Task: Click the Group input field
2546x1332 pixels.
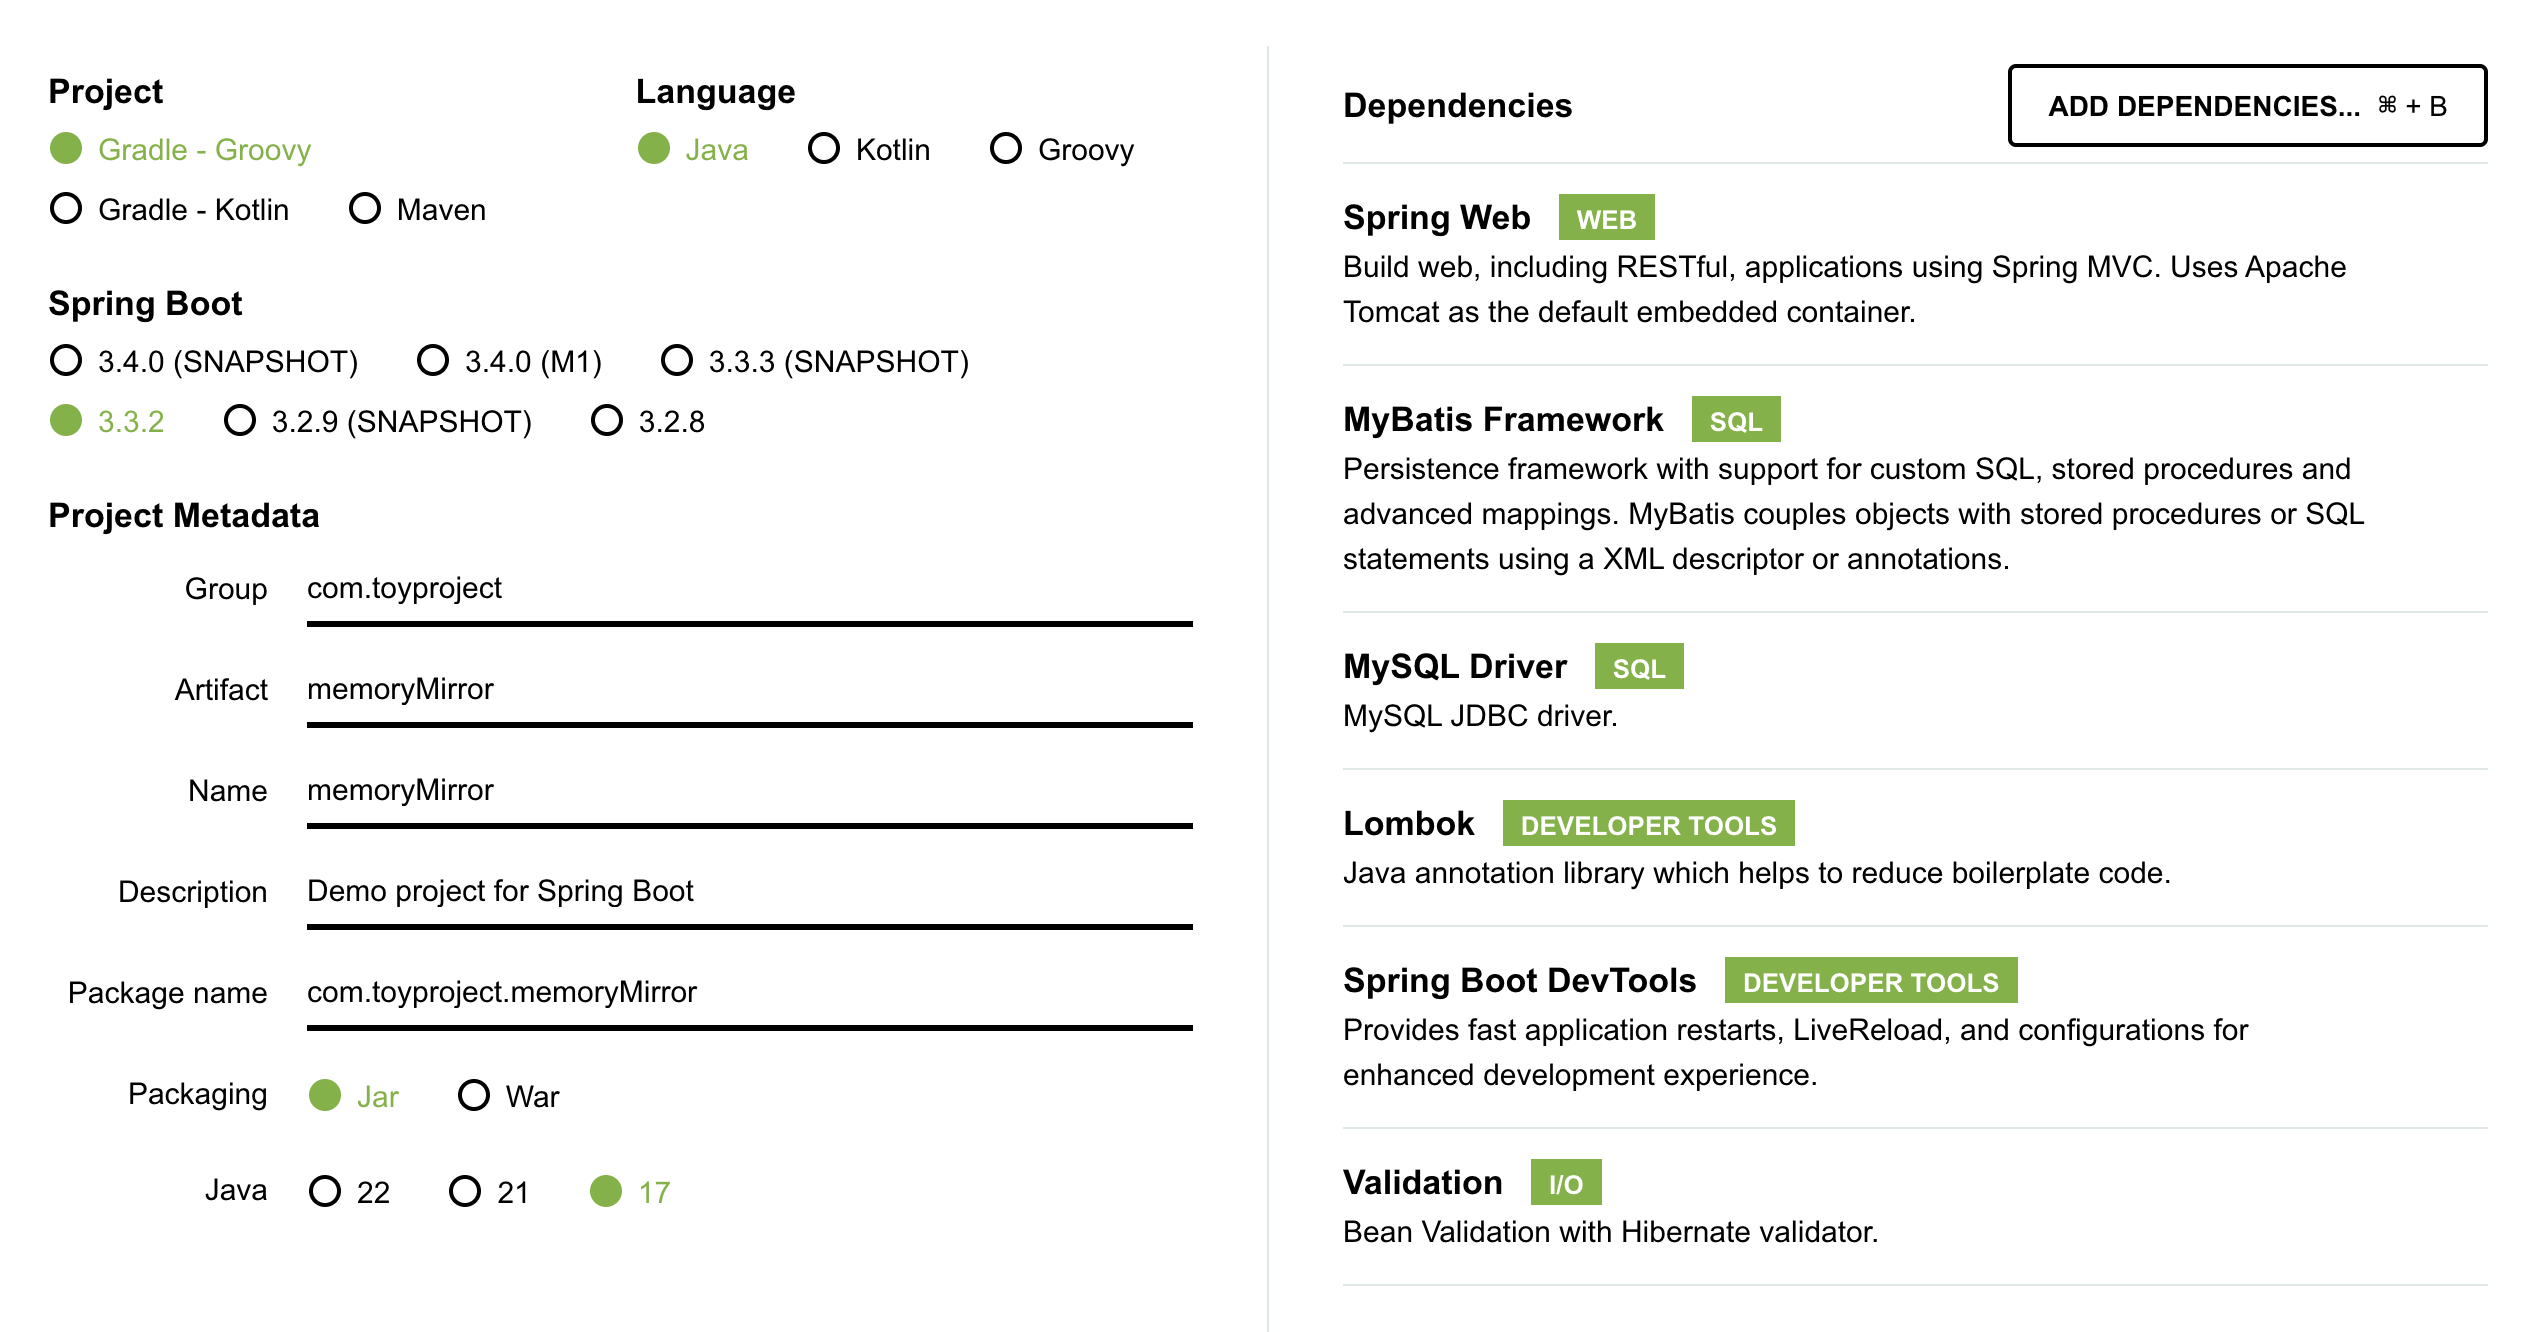Action: point(748,589)
